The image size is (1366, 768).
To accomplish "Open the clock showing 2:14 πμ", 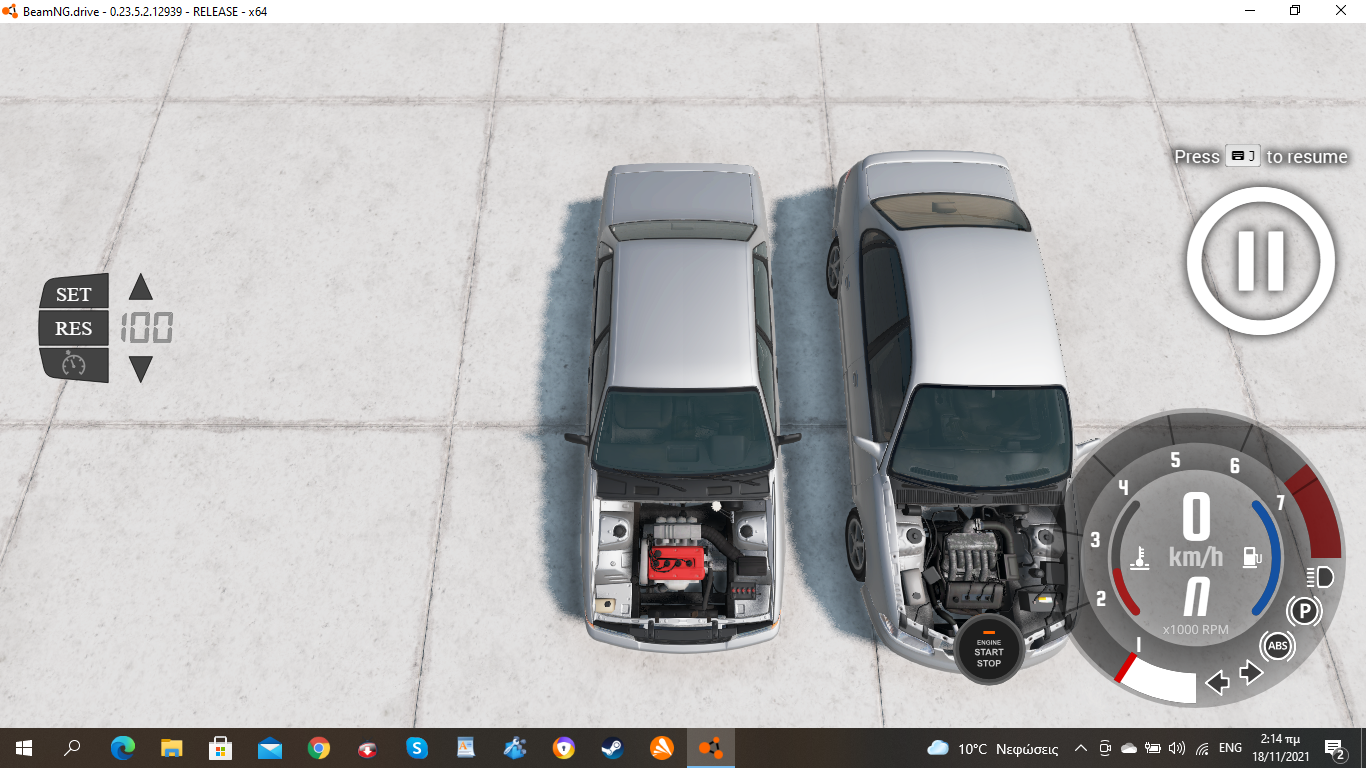I will 1280,747.
